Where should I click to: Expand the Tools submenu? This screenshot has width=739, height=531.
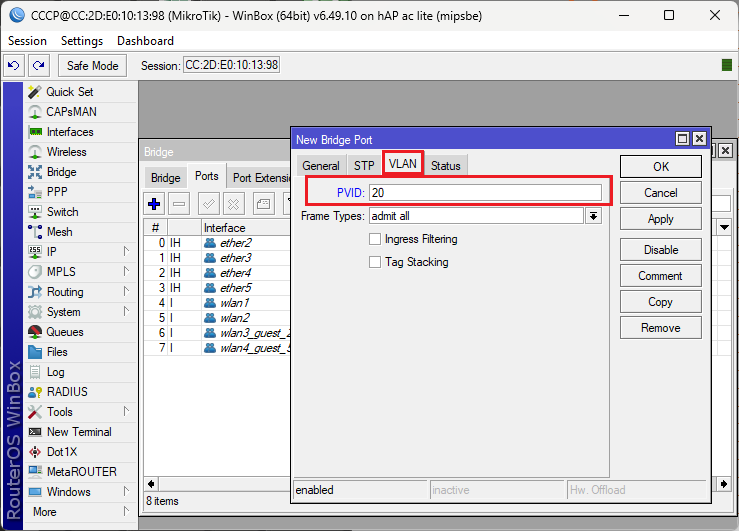(x=126, y=411)
